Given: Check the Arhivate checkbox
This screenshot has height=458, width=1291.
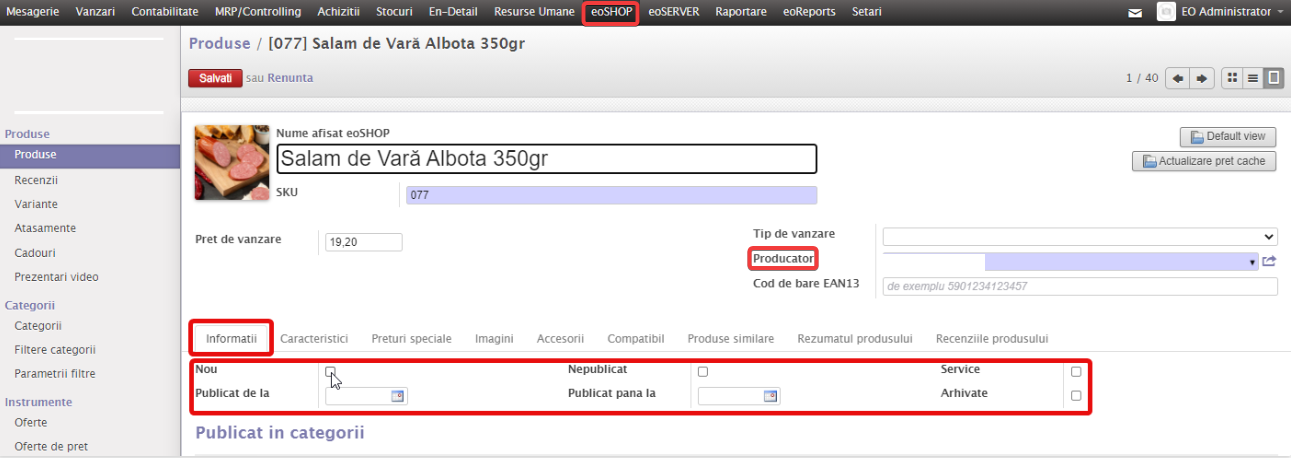Looking at the screenshot, I should [x=1076, y=395].
